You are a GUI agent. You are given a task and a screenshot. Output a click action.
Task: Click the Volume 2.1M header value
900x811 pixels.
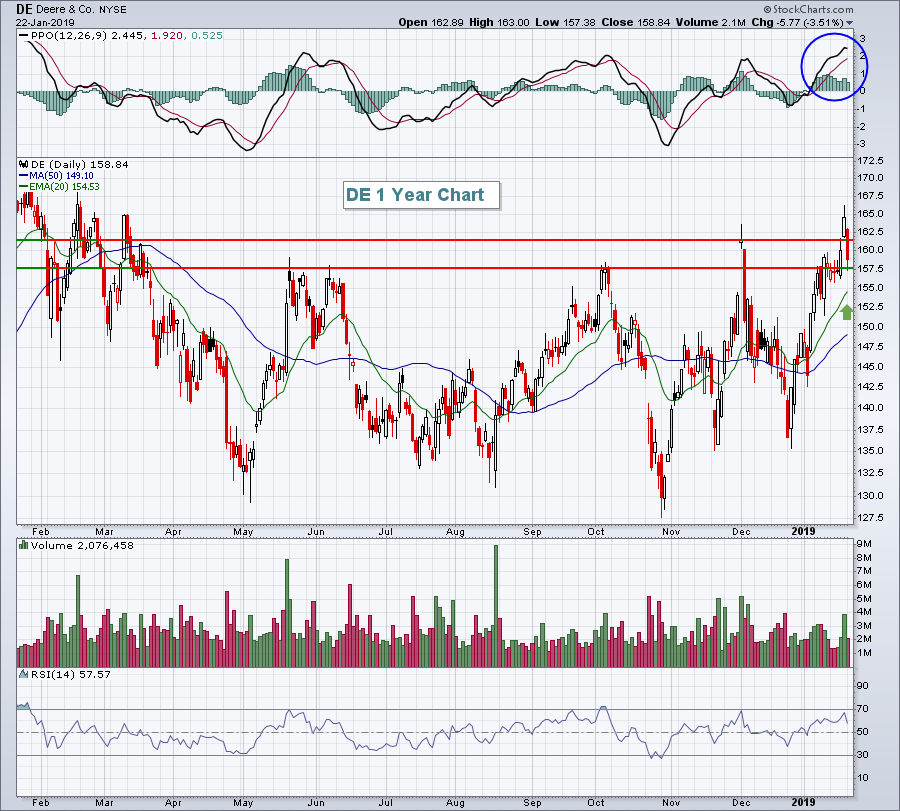pyautogui.click(x=711, y=22)
